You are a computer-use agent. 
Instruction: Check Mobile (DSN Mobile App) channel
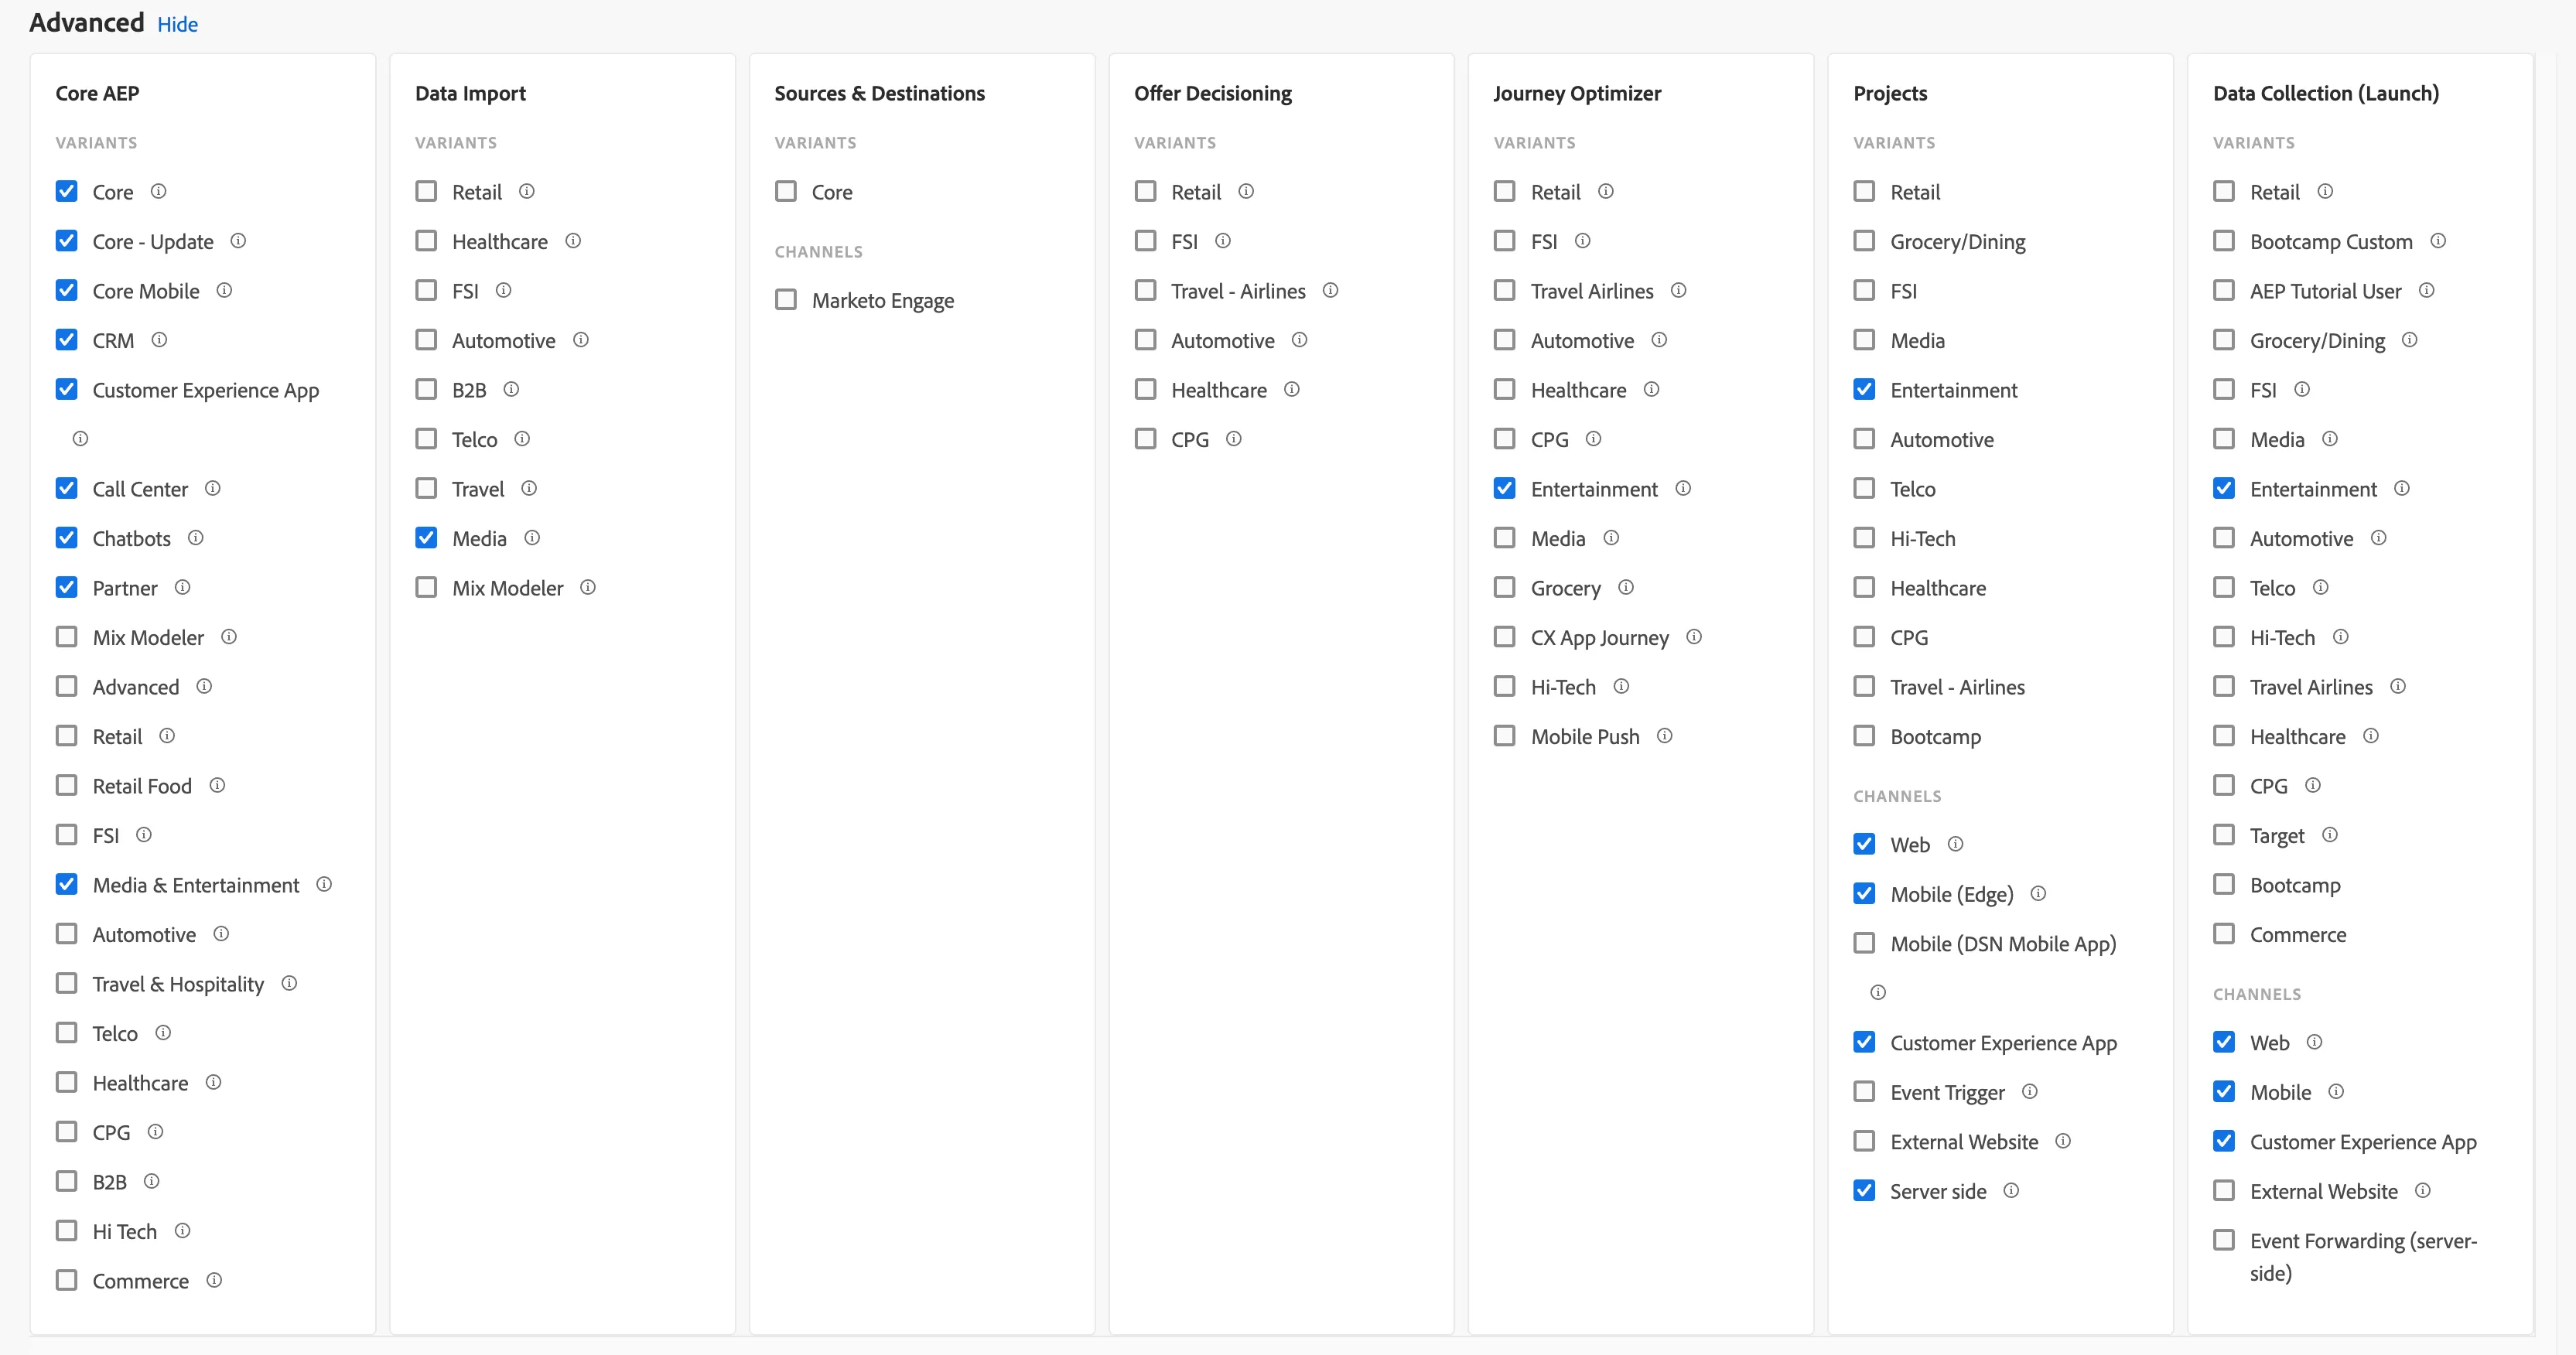pos(1865,943)
